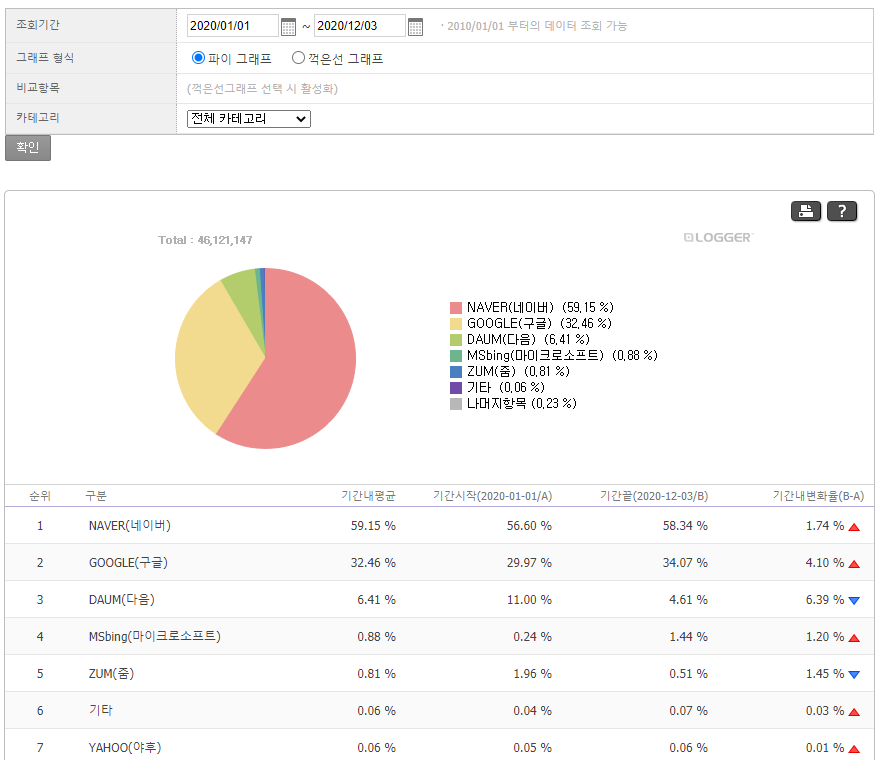
Task: Click the 순위 column header
Action: tap(40, 496)
